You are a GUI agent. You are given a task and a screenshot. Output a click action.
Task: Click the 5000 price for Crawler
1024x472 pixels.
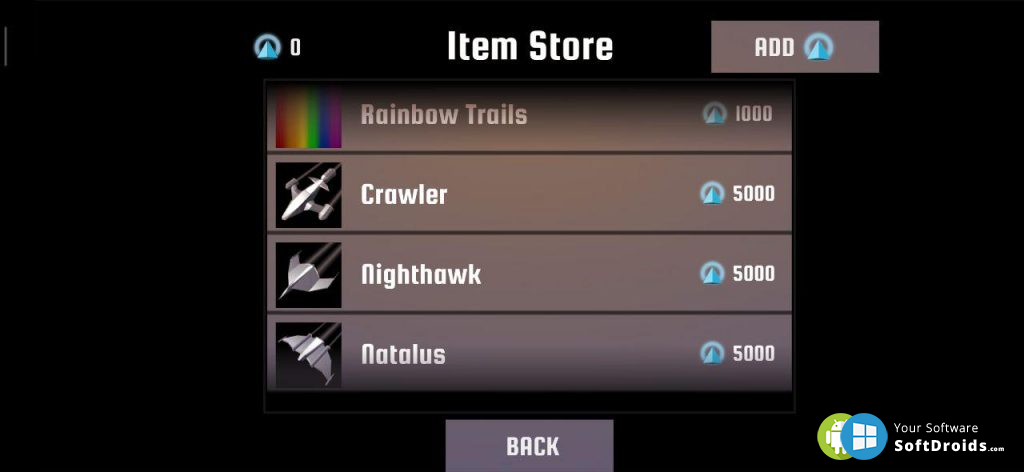754,194
